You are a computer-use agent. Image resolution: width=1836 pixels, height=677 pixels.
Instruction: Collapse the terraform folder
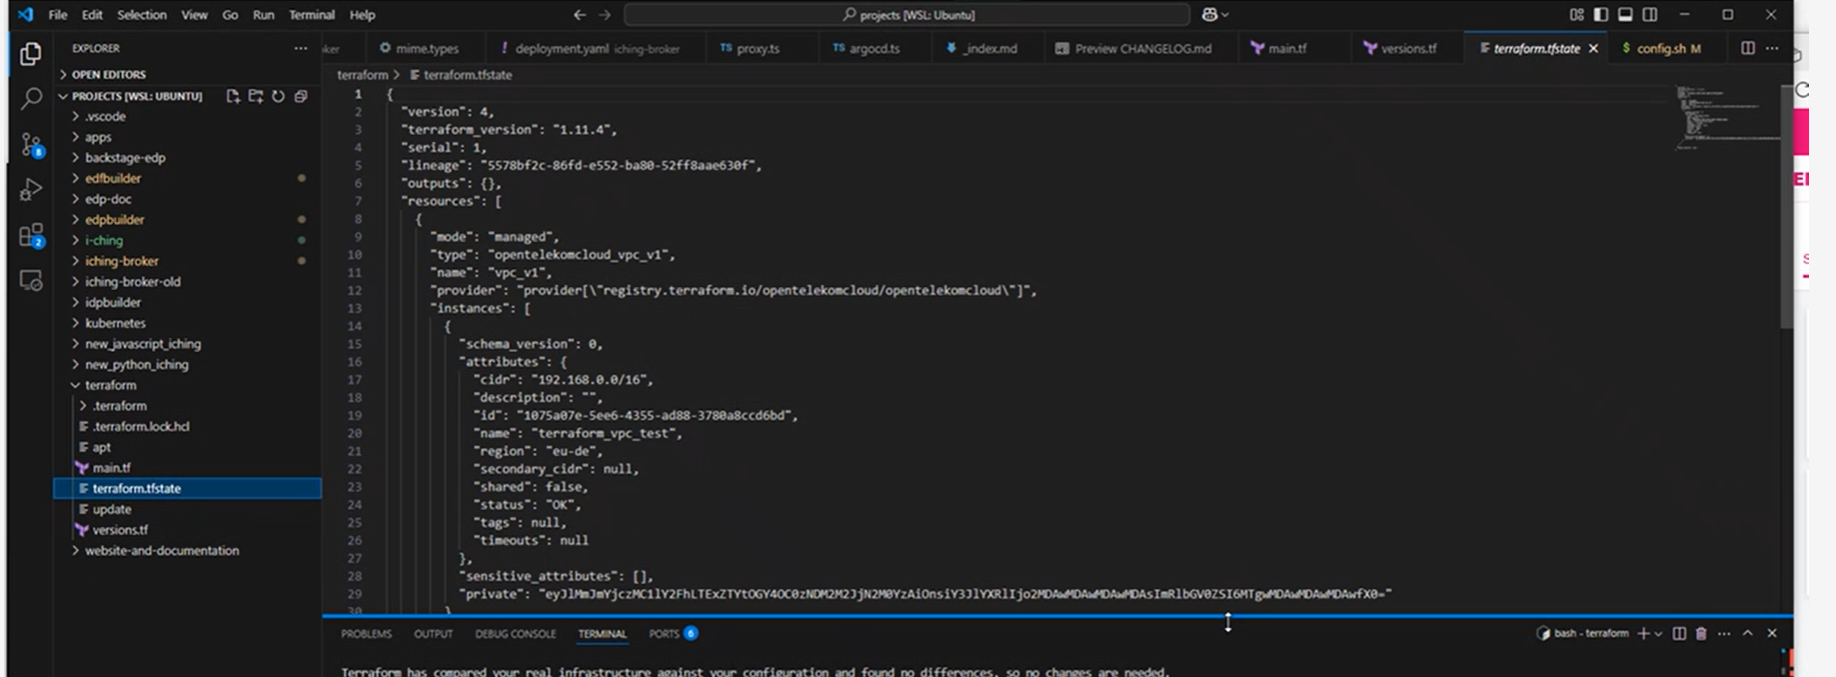tap(110, 385)
